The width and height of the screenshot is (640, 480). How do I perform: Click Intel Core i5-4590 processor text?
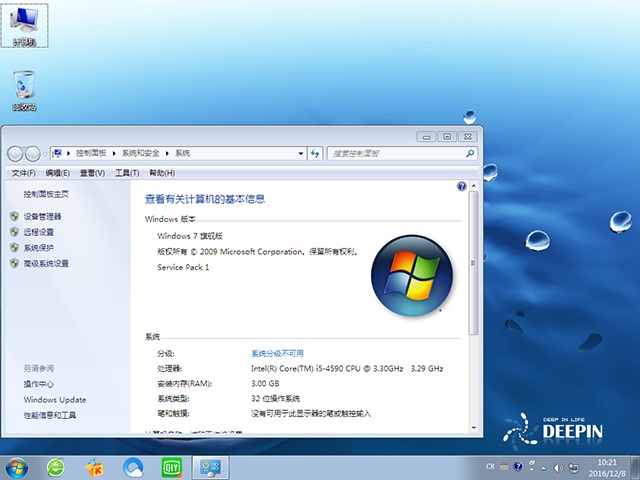(347, 369)
